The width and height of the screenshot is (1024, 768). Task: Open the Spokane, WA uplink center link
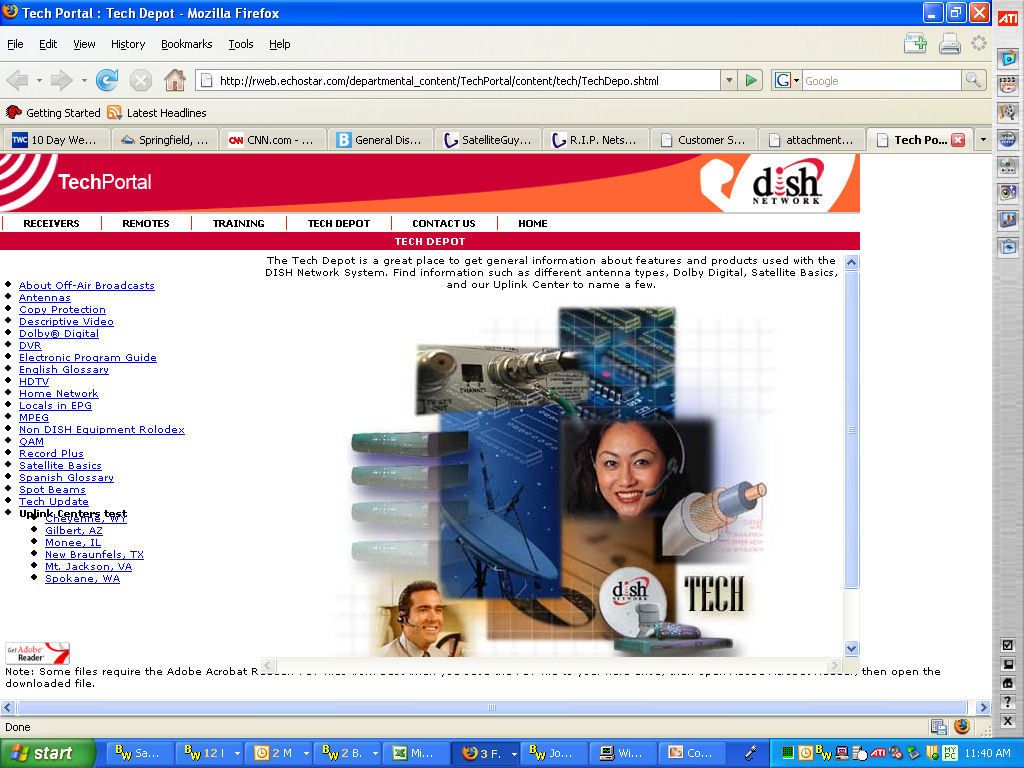pyautogui.click(x=82, y=579)
